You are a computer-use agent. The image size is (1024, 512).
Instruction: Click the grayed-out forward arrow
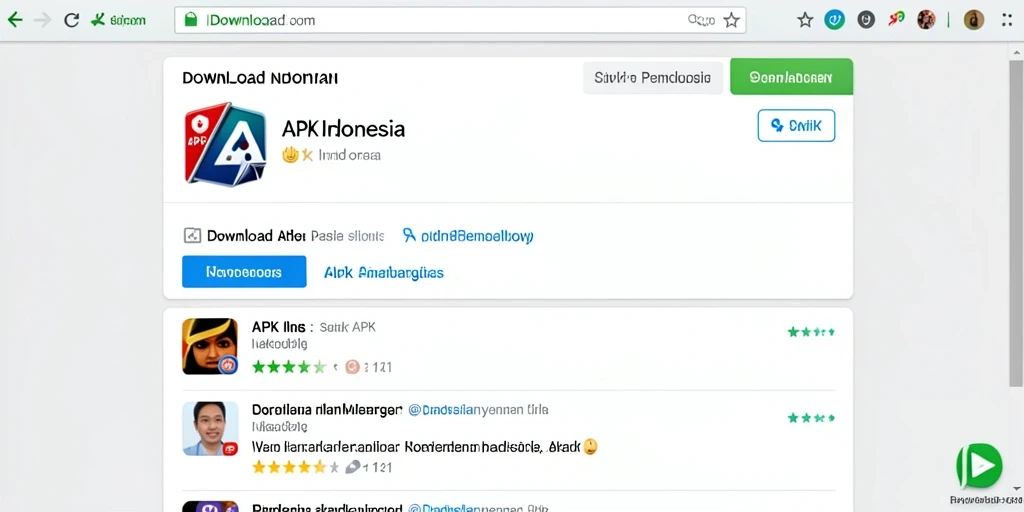pos(42,20)
